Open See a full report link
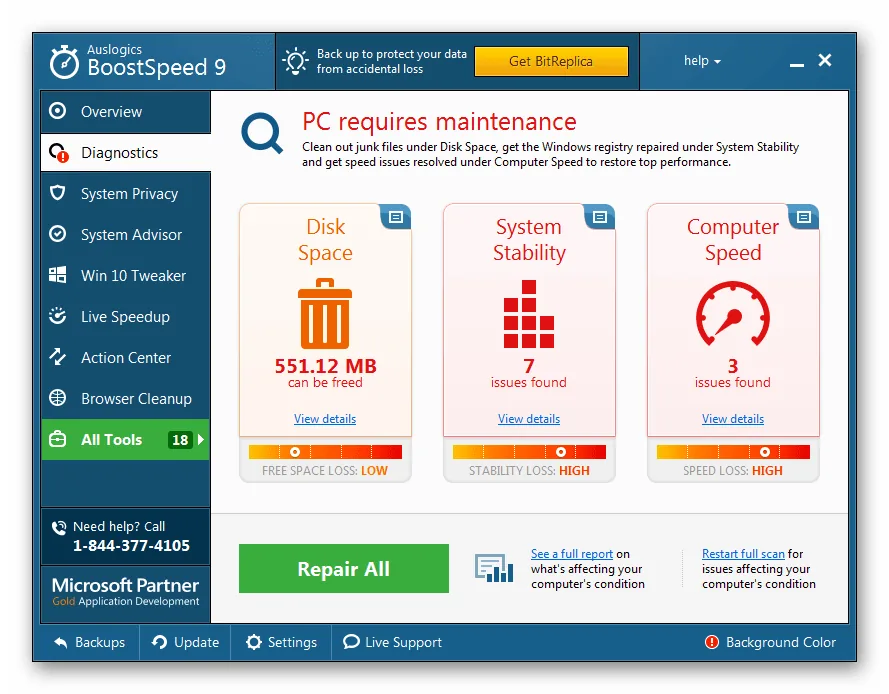The width and height of the screenshot is (889, 694). click(x=570, y=553)
